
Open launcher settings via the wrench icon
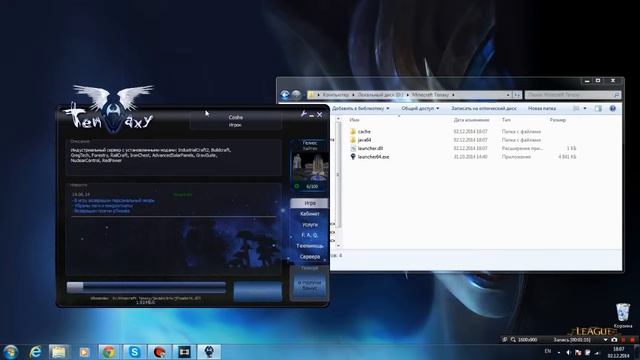coord(303,114)
